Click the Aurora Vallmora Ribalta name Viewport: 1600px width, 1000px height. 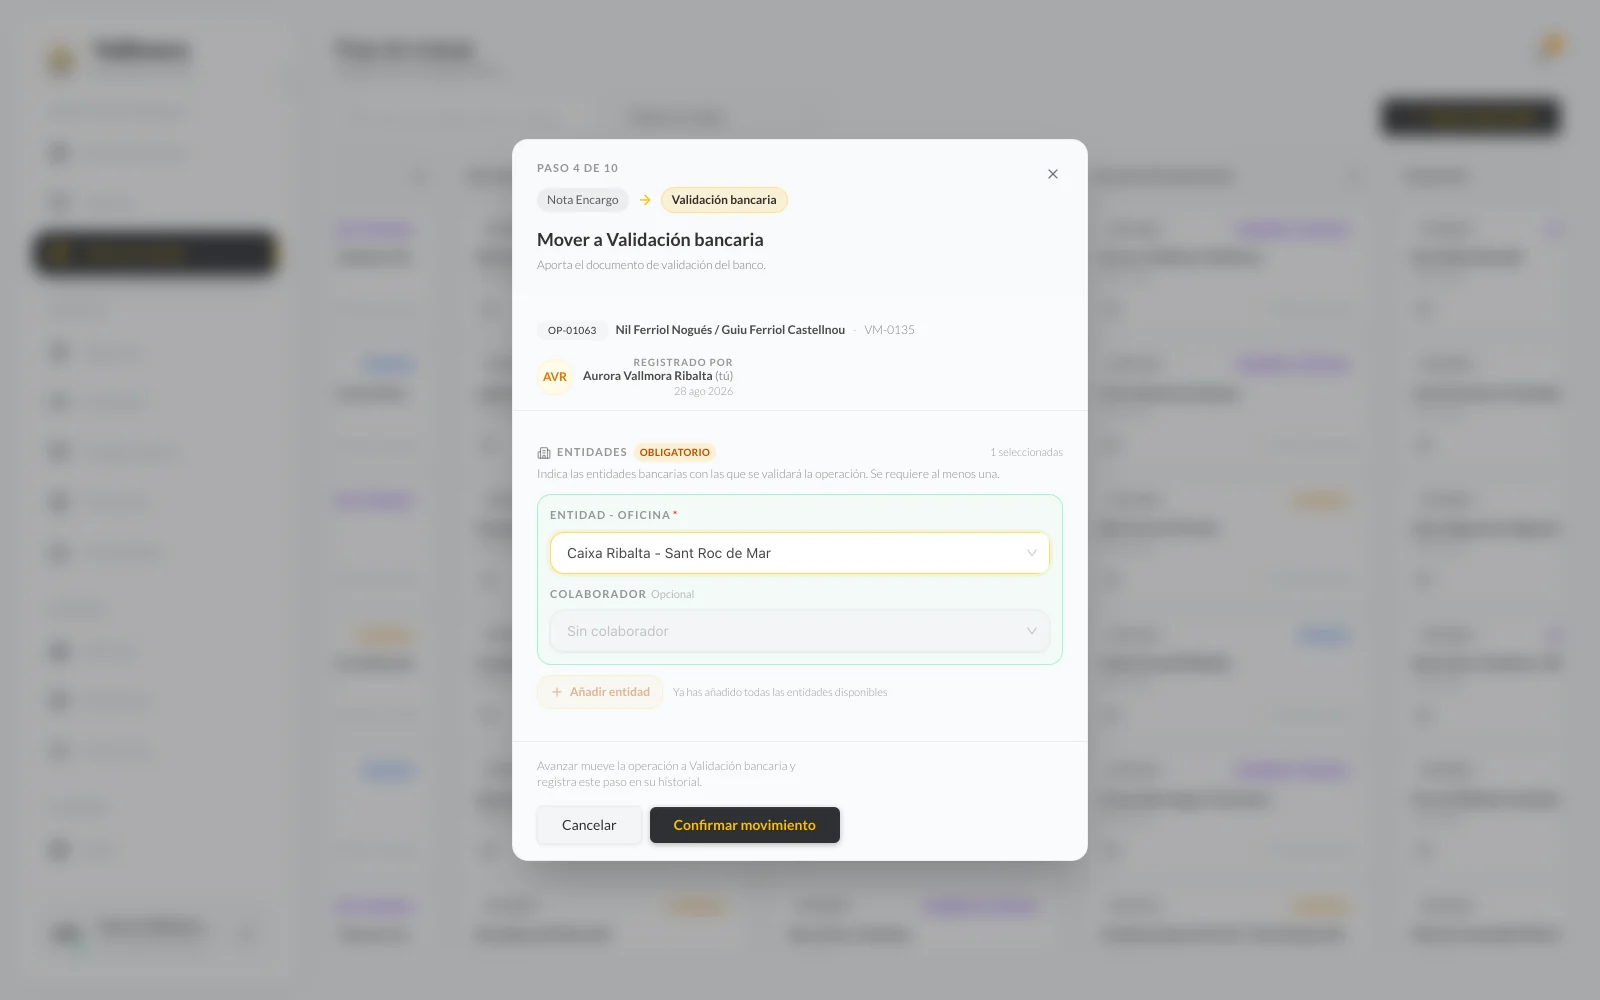click(x=647, y=376)
